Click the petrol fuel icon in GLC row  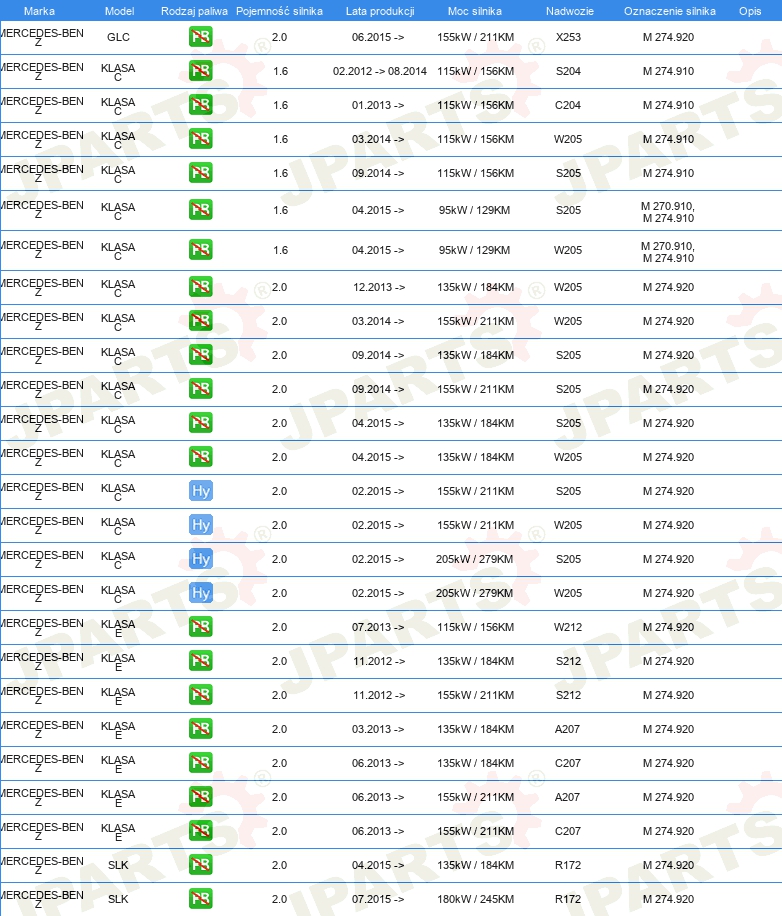tap(200, 37)
